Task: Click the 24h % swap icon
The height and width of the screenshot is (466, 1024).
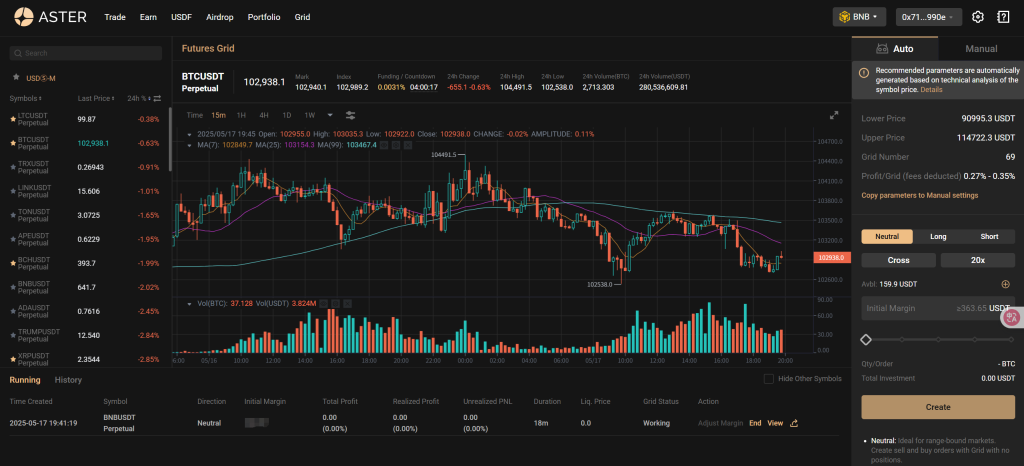Action: coord(157,99)
